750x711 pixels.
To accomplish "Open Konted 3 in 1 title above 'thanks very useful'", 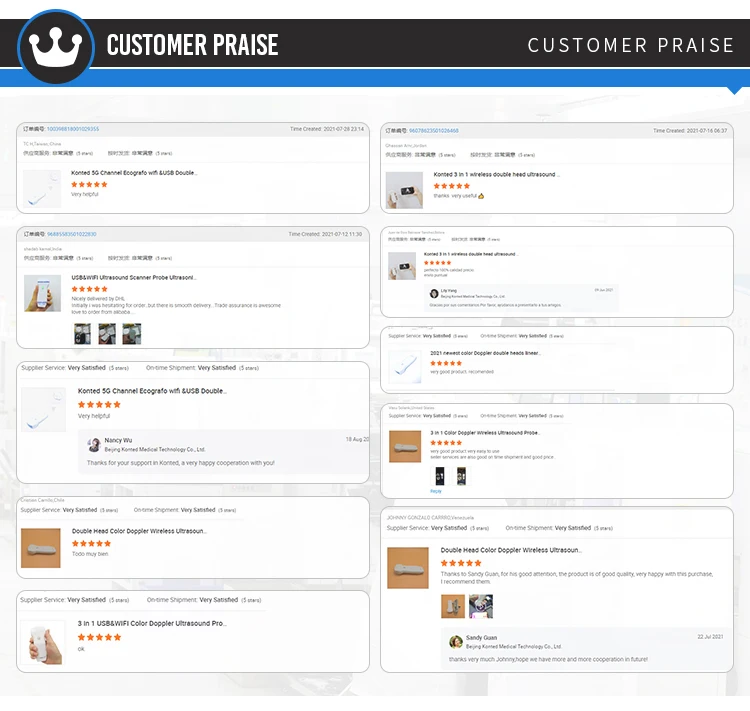I will (x=496, y=175).
